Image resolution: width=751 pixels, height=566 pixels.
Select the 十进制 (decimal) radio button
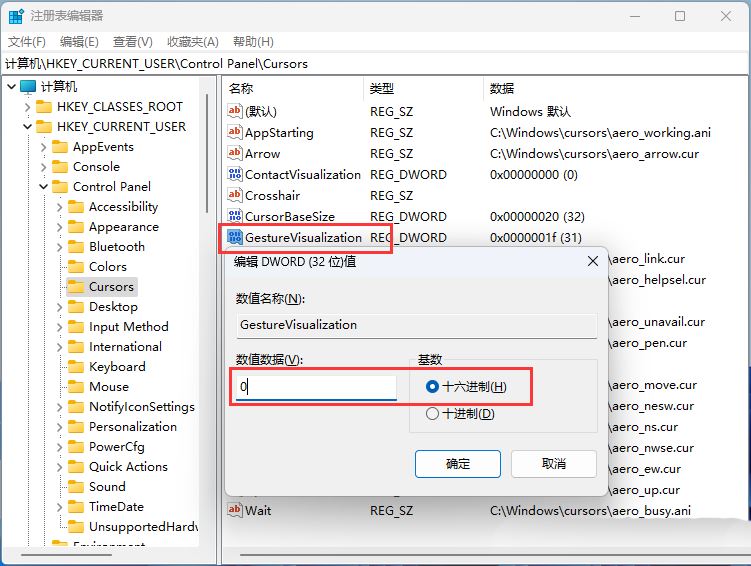(x=432, y=413)
